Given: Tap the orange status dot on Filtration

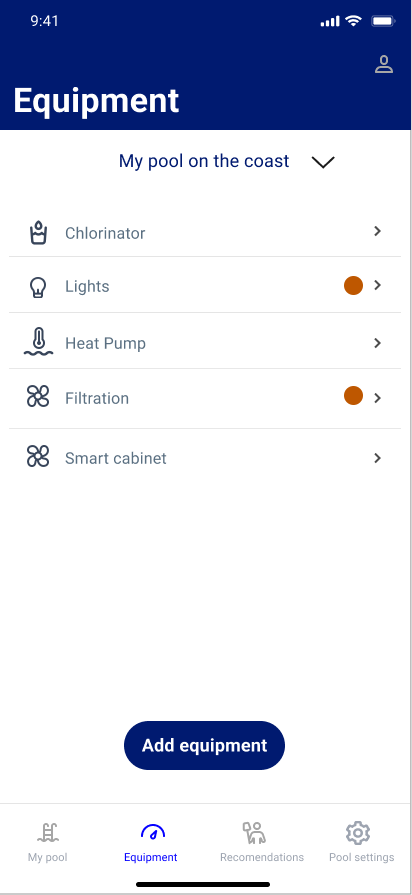Looking at the screenshot, I should pos(353,396).
